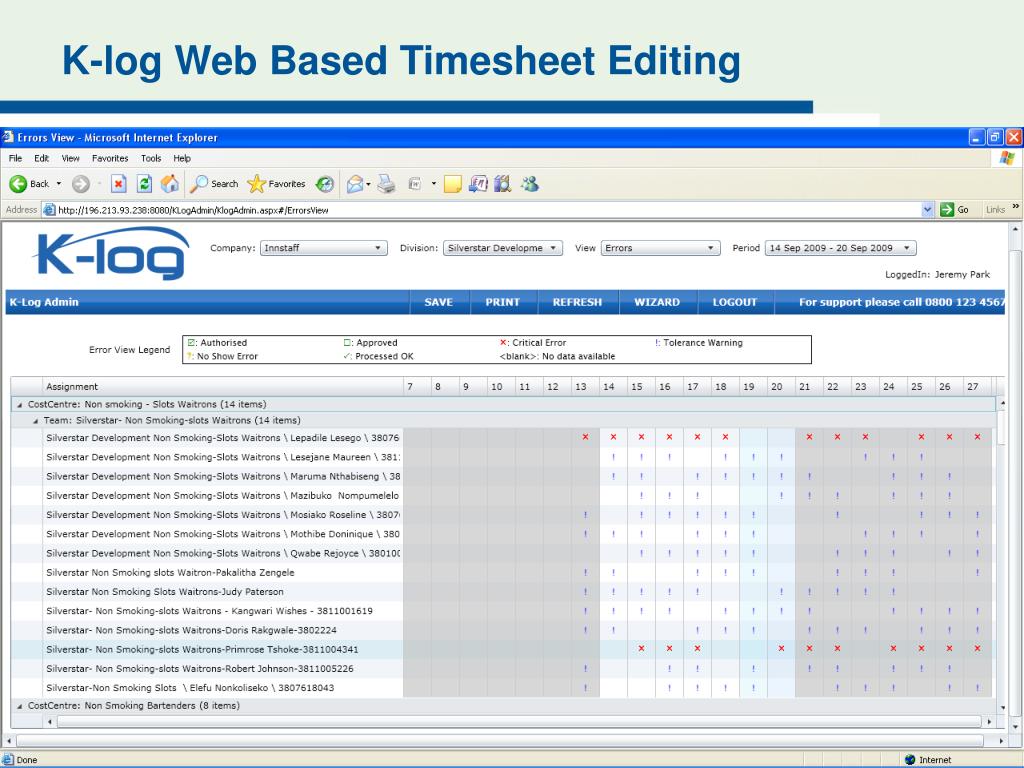Image resolution: width=1024 pixels, height=768 pixels.
Task: Print page with printer toolbar icon
Action: (x=387, y=184)
